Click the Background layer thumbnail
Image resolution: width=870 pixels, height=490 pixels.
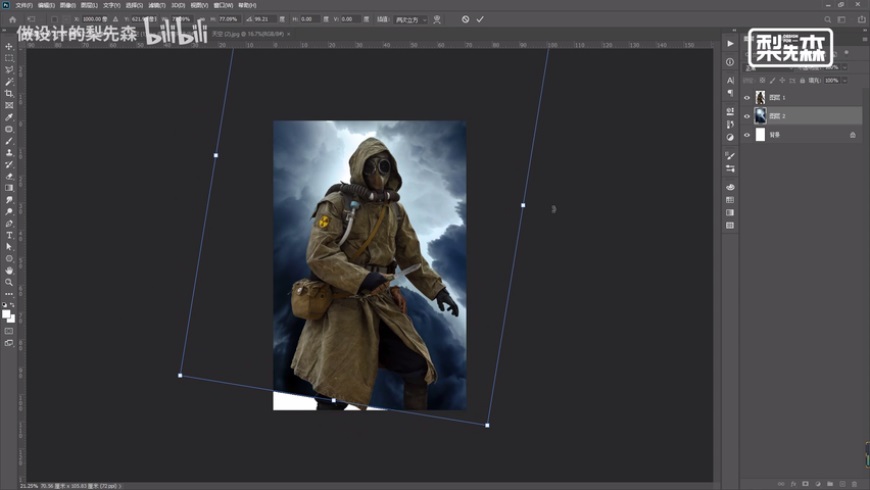pyautogui.click(x=760, y=134)
